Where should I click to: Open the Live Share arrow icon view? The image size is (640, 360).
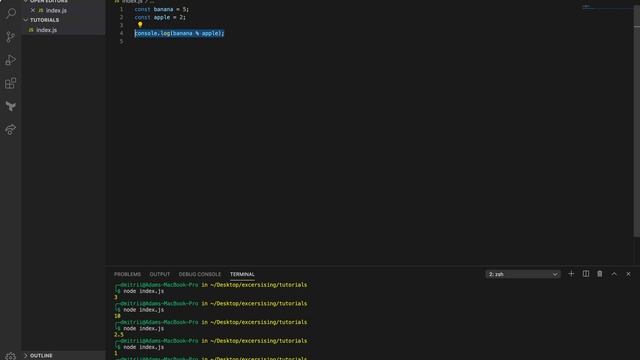click(11, 129)
